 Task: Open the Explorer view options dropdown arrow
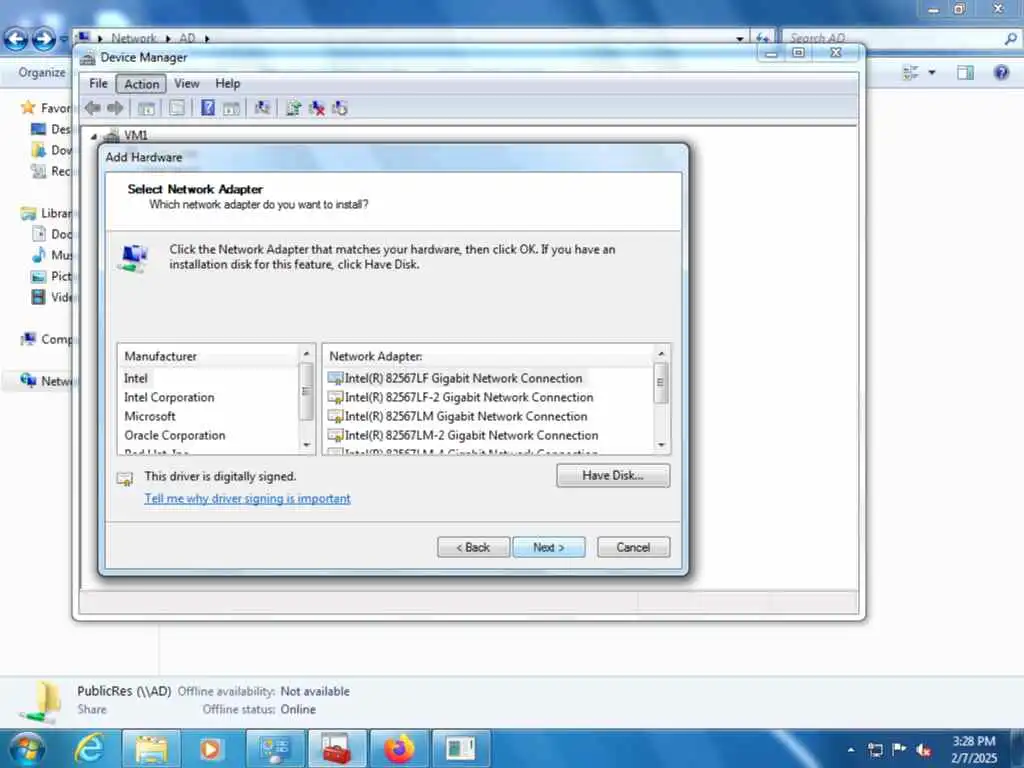point(932,72)
